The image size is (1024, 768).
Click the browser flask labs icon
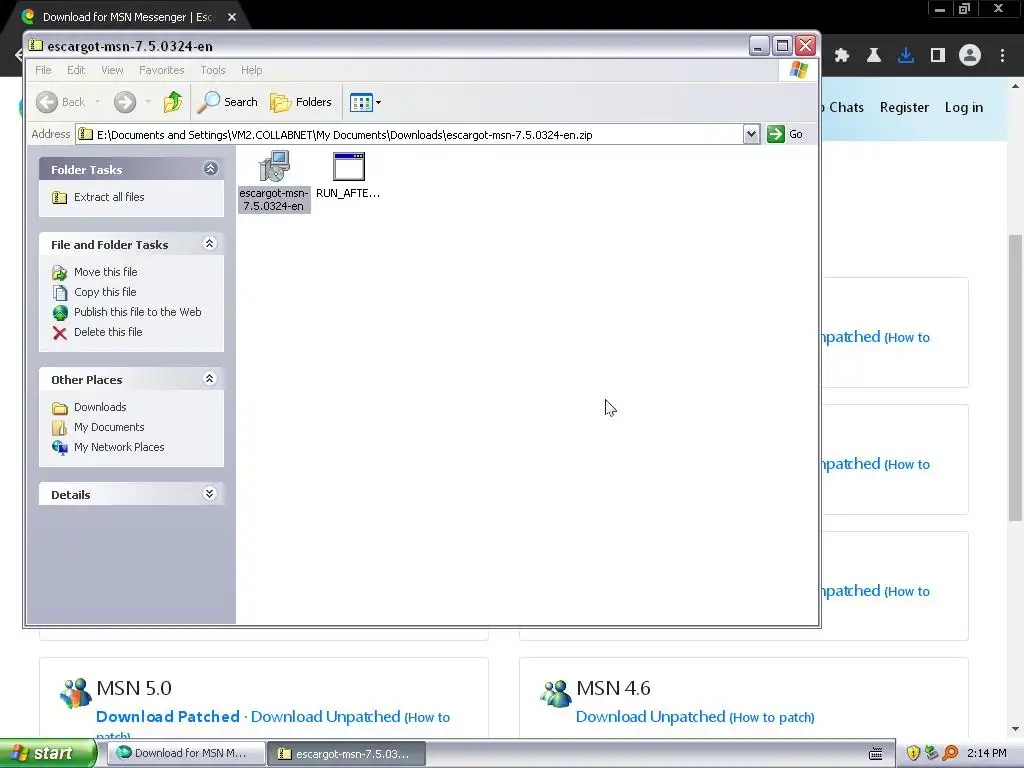(874, 56)
